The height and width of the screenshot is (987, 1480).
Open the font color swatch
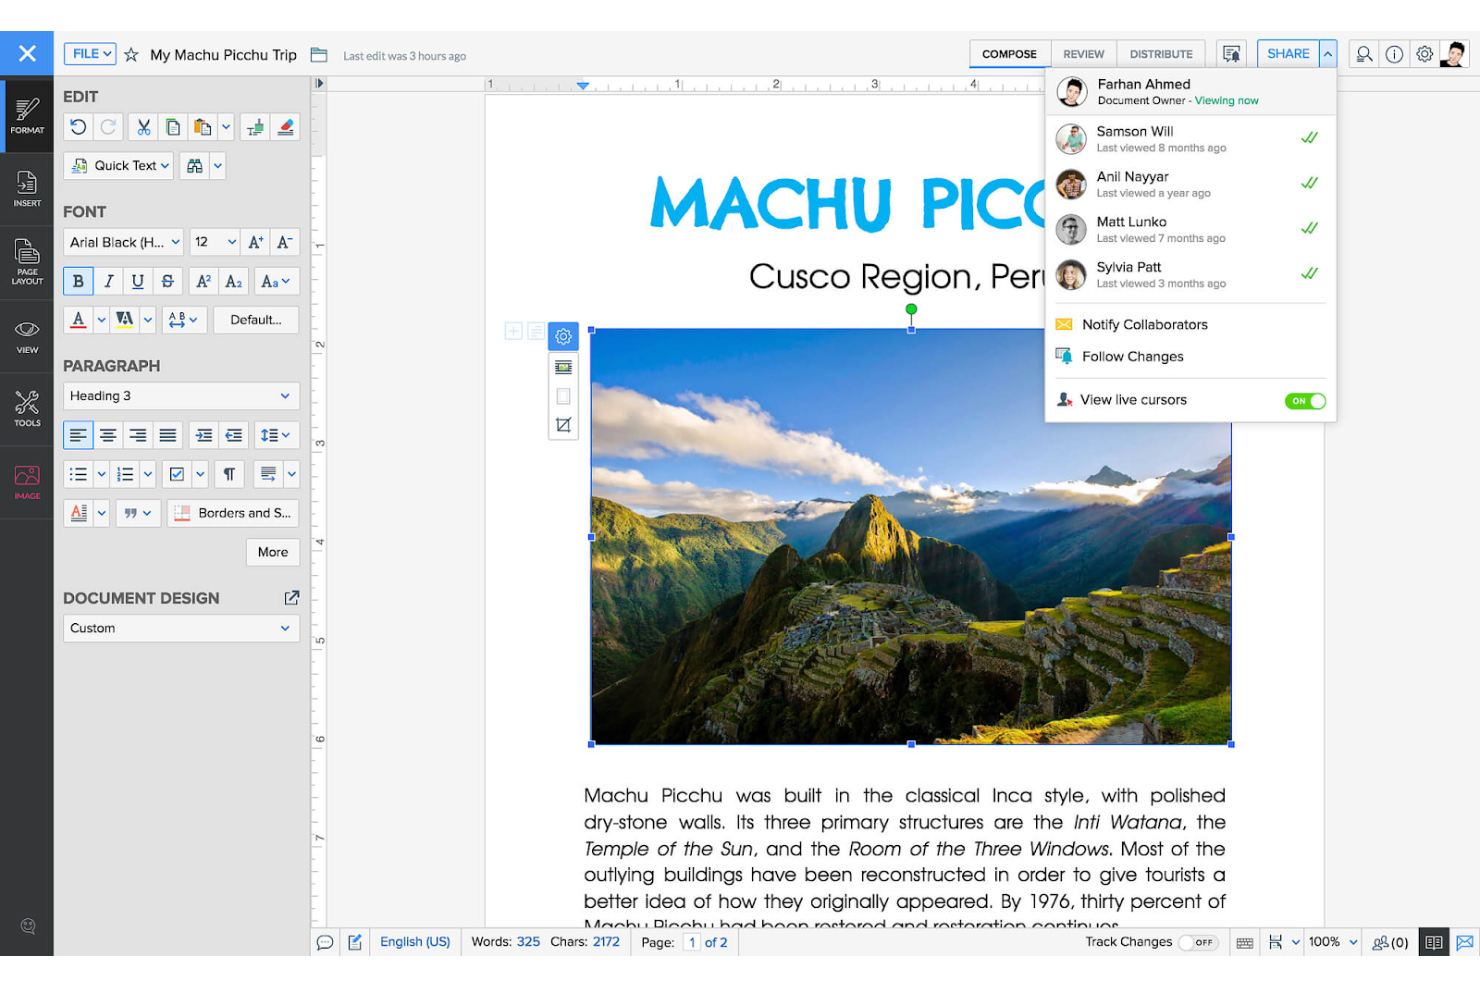[78, 319]
